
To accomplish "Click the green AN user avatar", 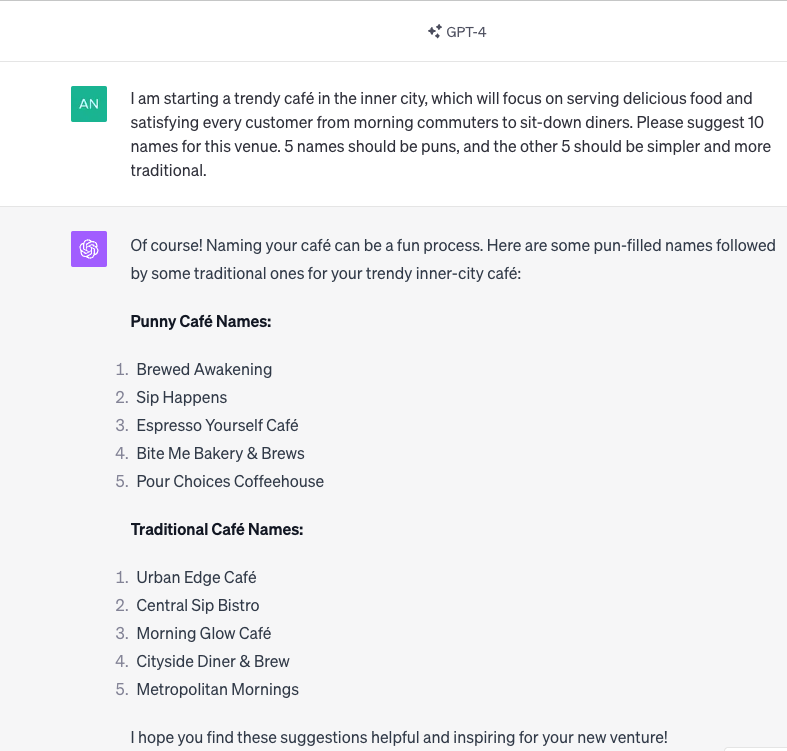I will tap(89, 104).
